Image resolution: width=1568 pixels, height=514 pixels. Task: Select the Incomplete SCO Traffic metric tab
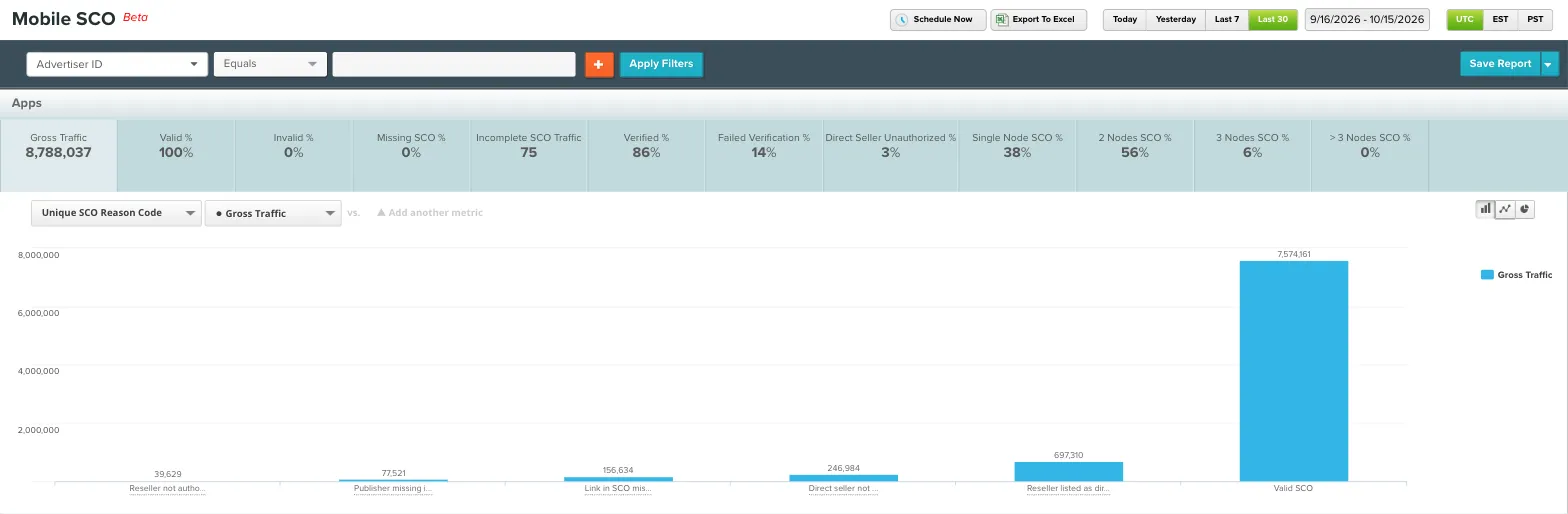click(x=528, y=155)
